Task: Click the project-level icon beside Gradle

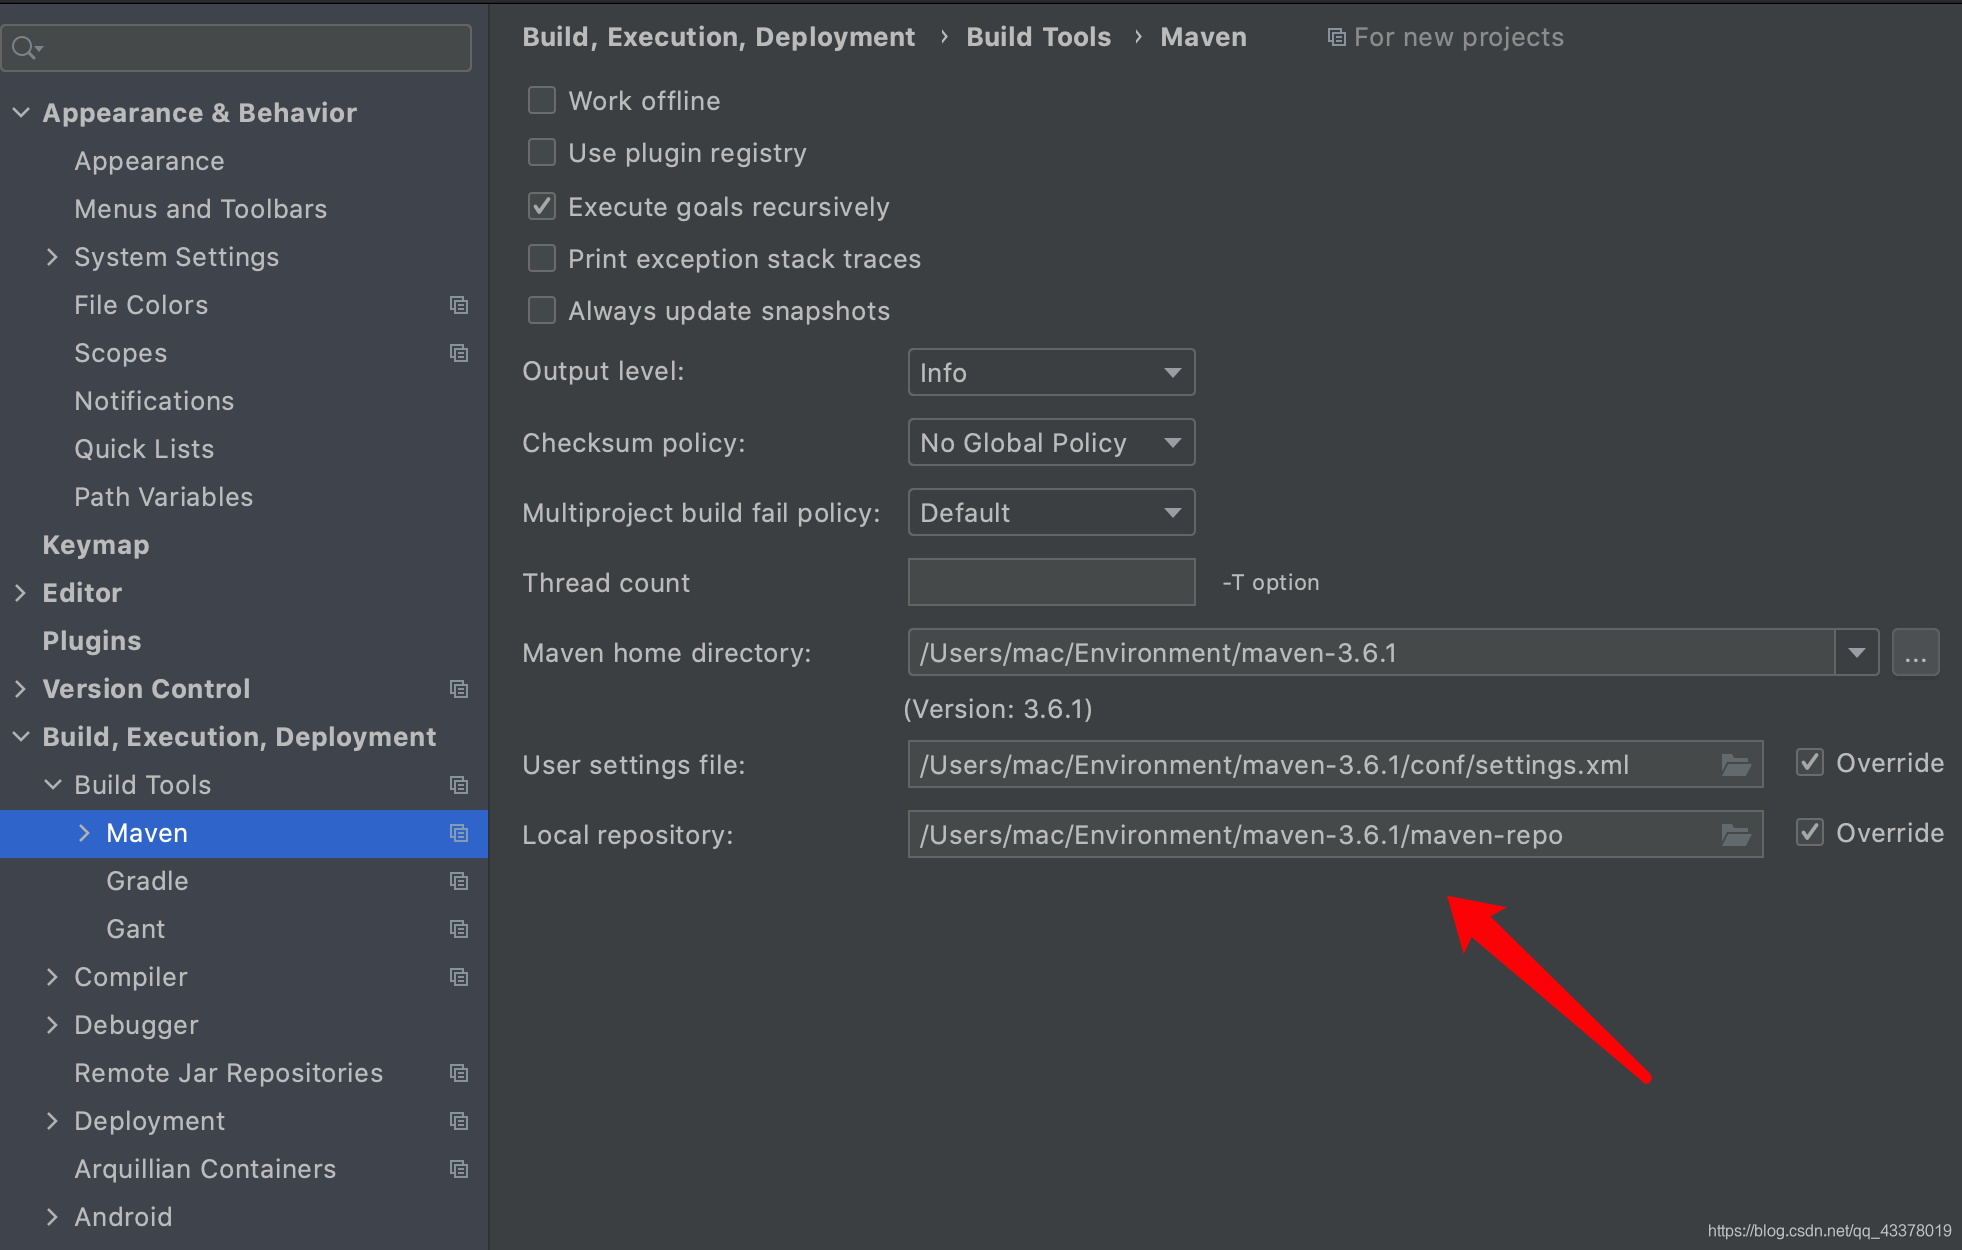Action: pos(459,881)
